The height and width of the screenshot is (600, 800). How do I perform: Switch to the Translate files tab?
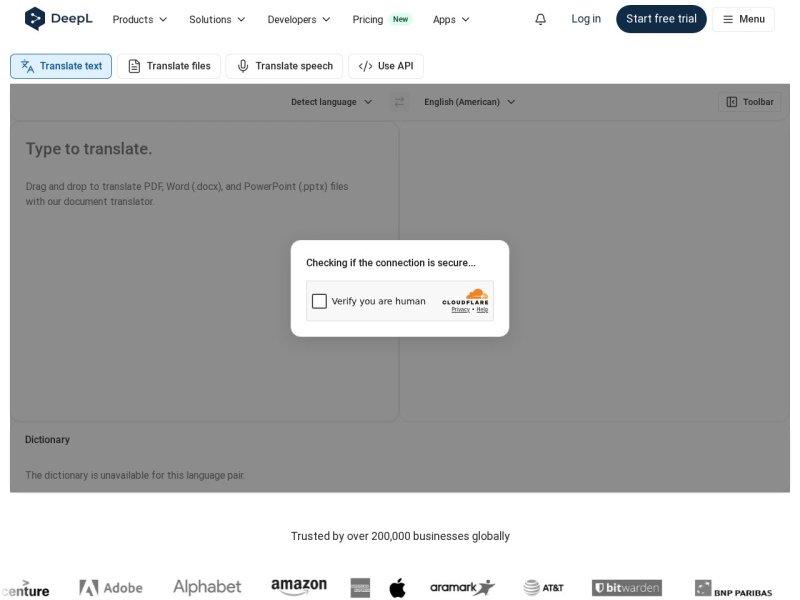[169, 66]
